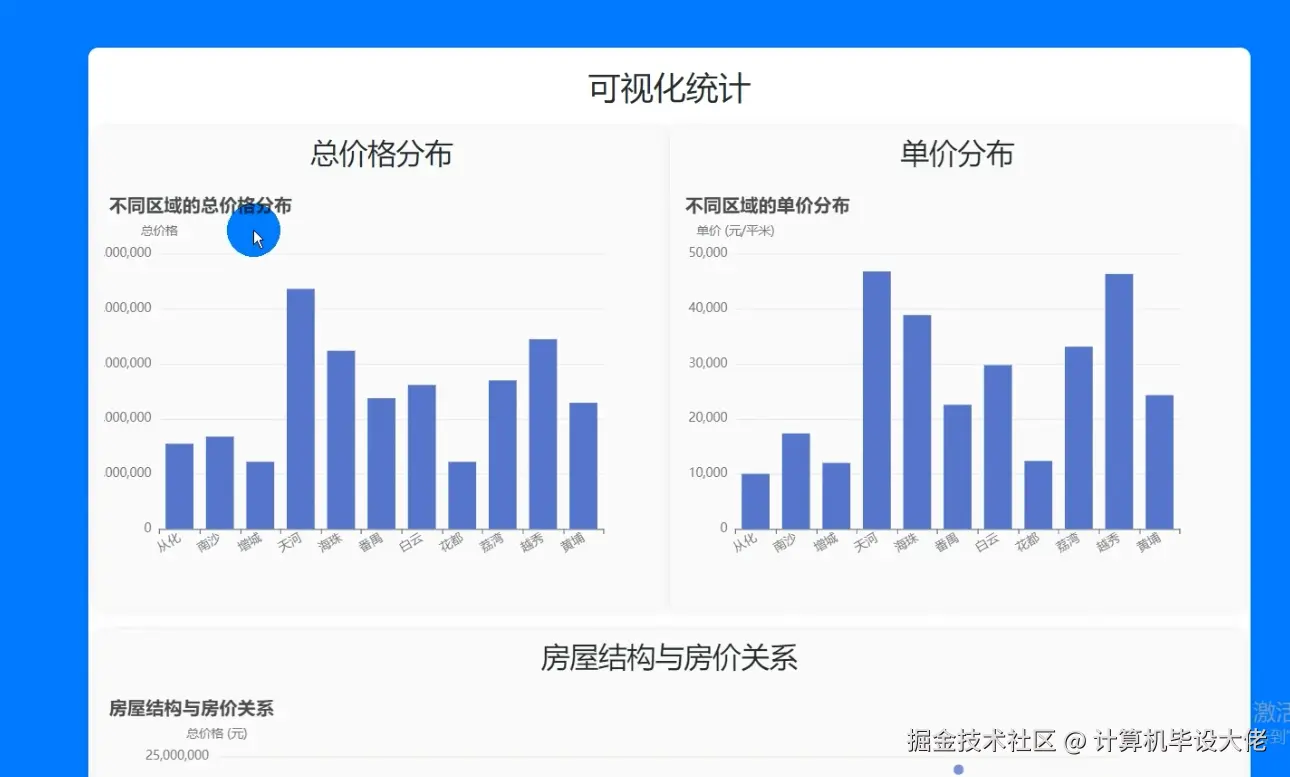1290x777 pixels.
Task: Click the 不同区域的单价分布 chart label
Action: click(x=766, y=206)
